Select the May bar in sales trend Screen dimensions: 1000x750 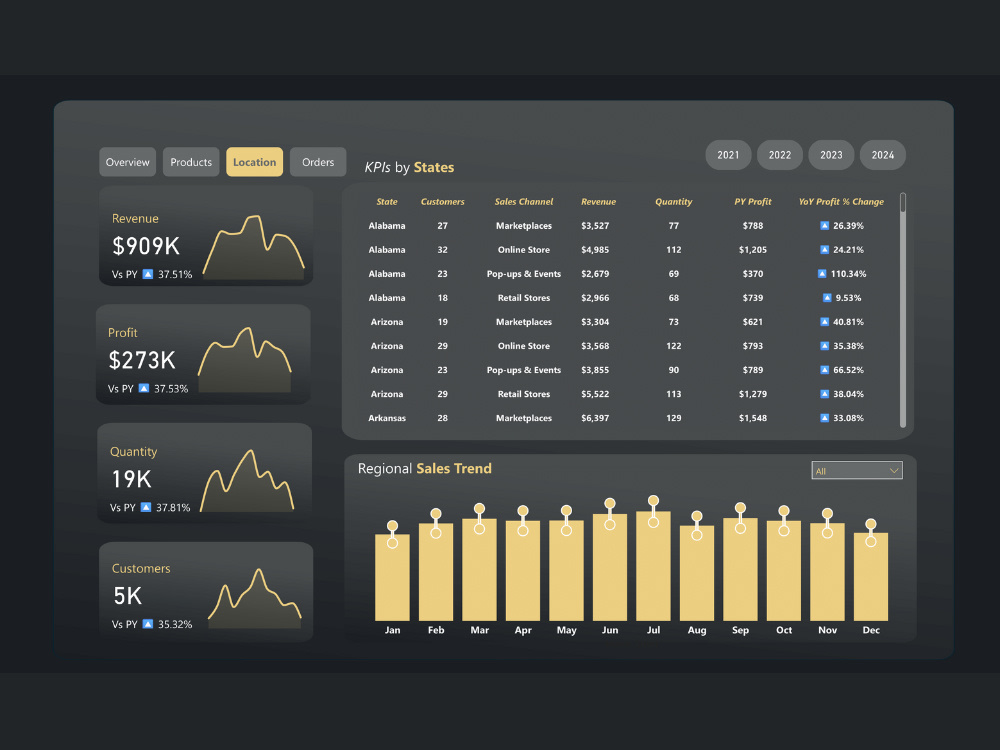(566, 571)
